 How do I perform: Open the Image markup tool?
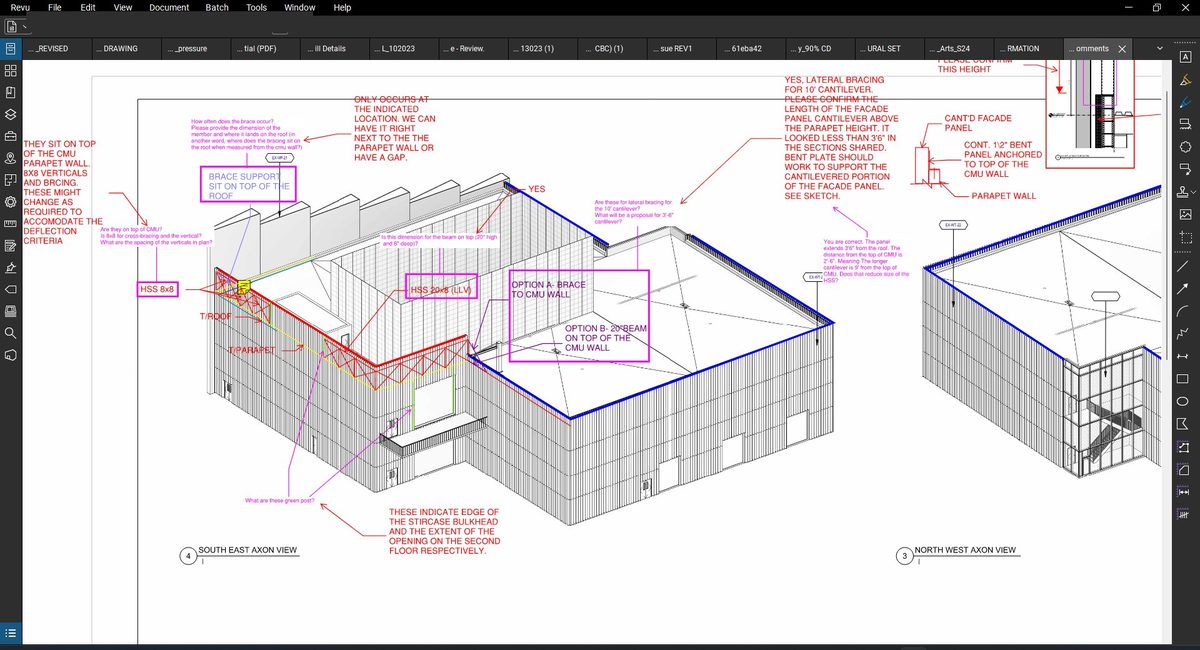coord(1186,214)
